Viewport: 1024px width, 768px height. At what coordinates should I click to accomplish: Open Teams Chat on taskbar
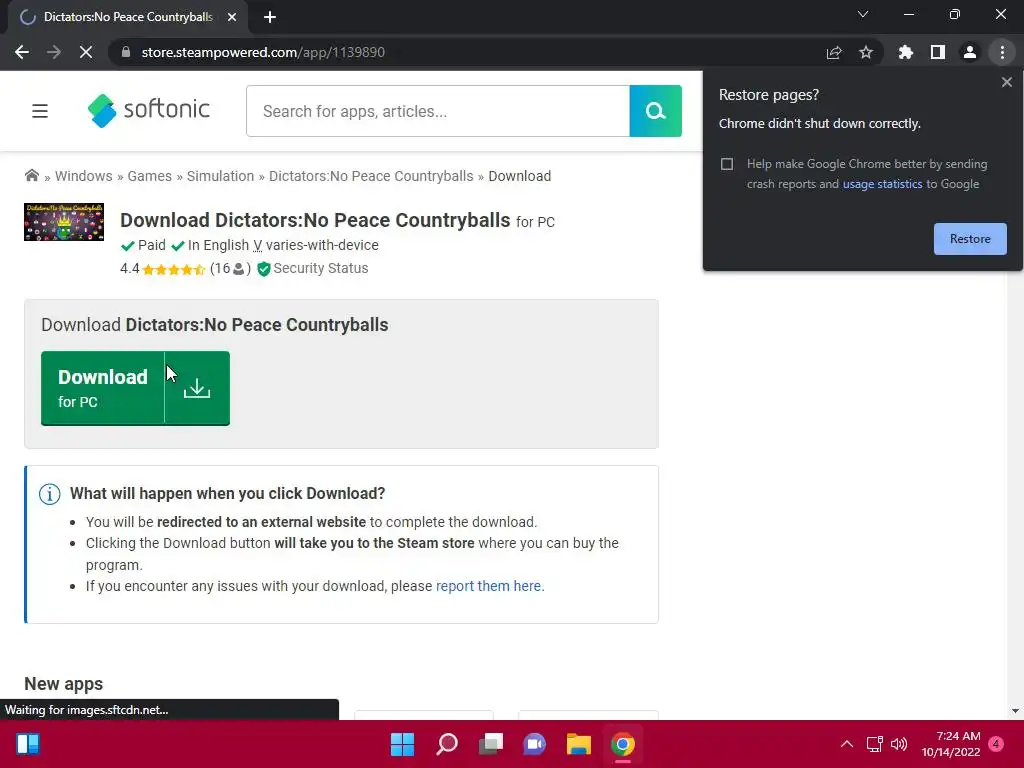535,744
